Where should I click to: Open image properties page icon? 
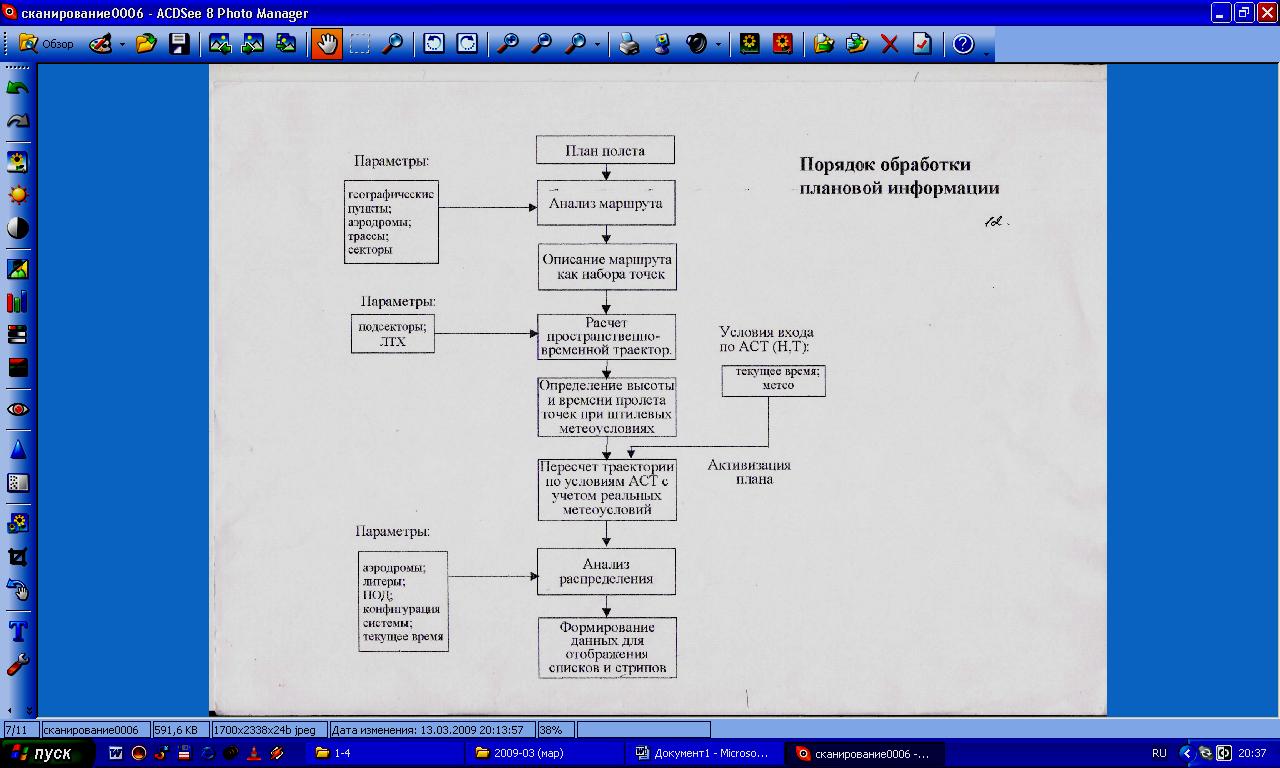coord(922,44)
